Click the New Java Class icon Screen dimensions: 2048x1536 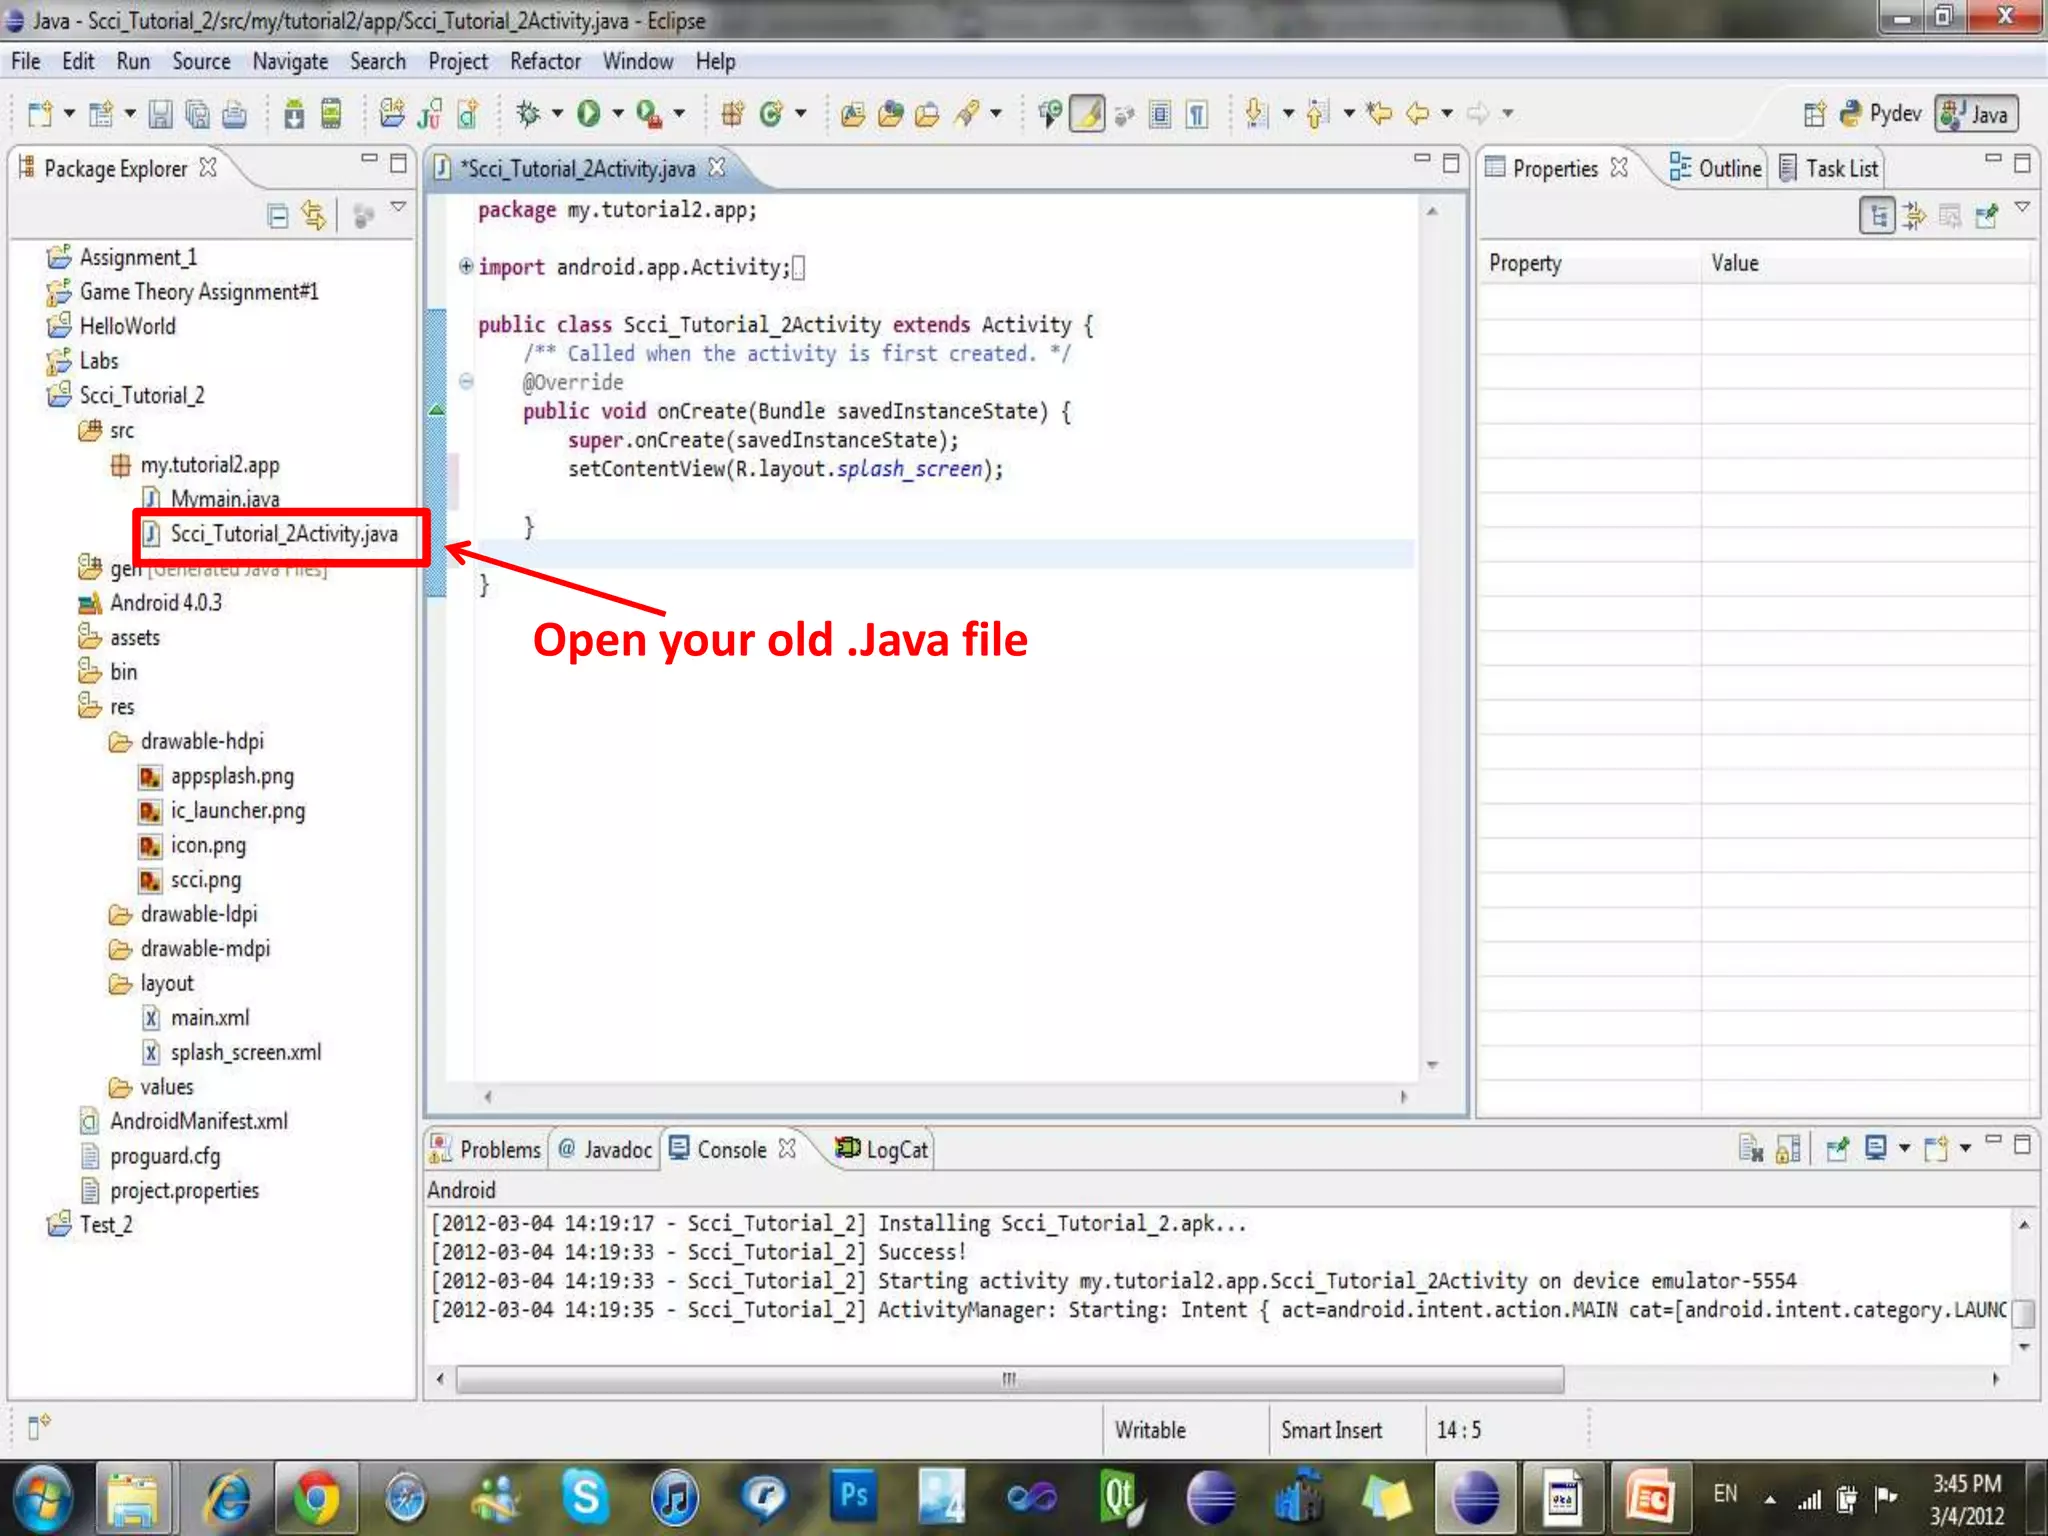click(x=770, y=114)
